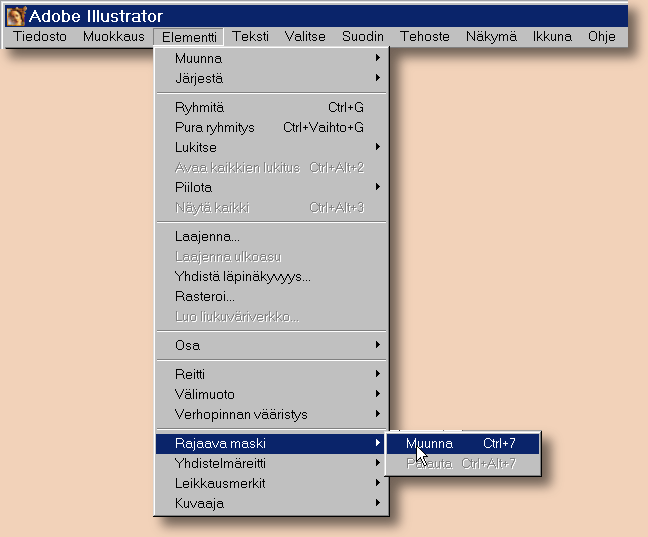Open the Ikkuna menu
This screenshot has height=537, width=648.
click(x=552, y=37)
